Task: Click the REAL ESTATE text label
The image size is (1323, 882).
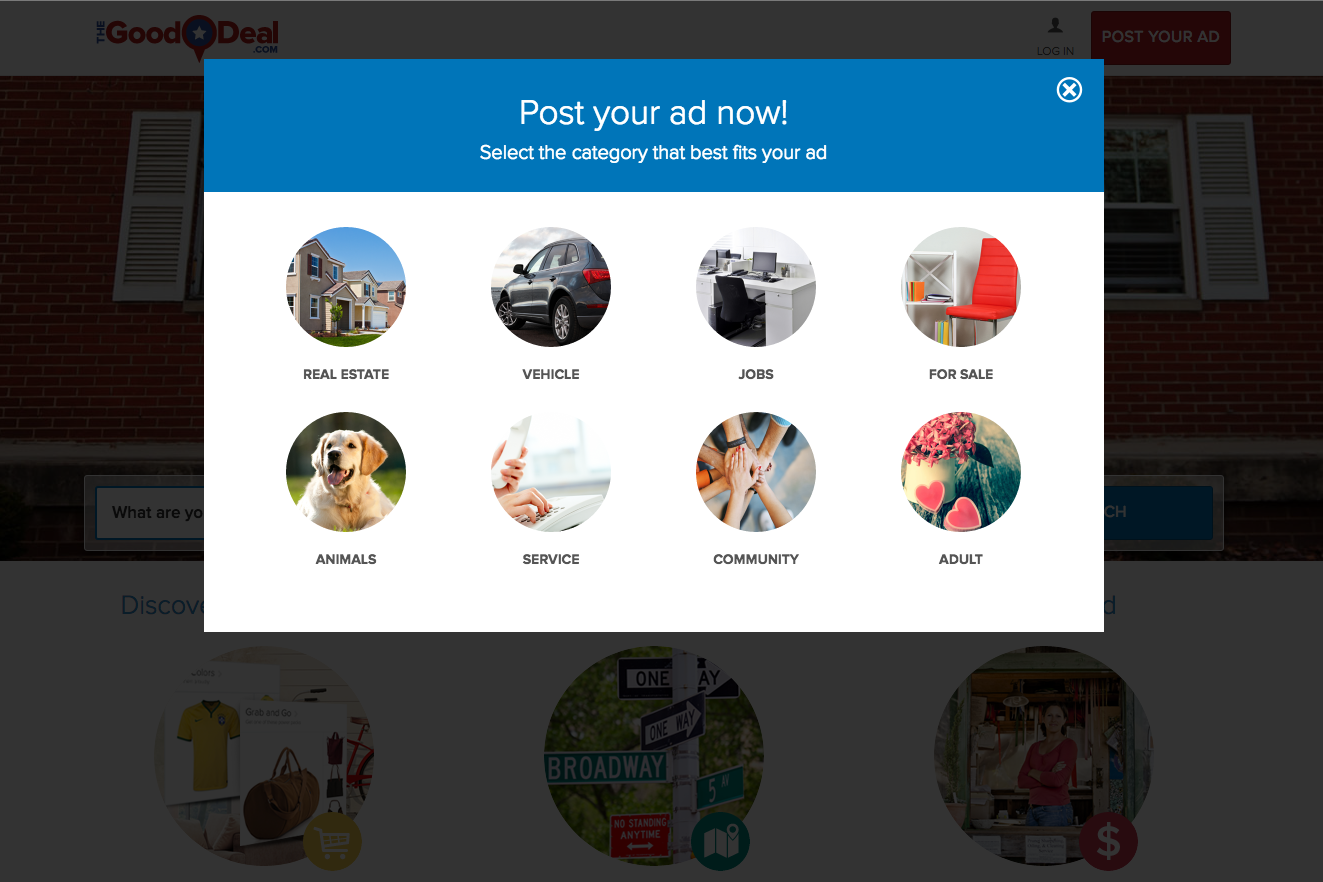Action: click(x=346, y=374)
